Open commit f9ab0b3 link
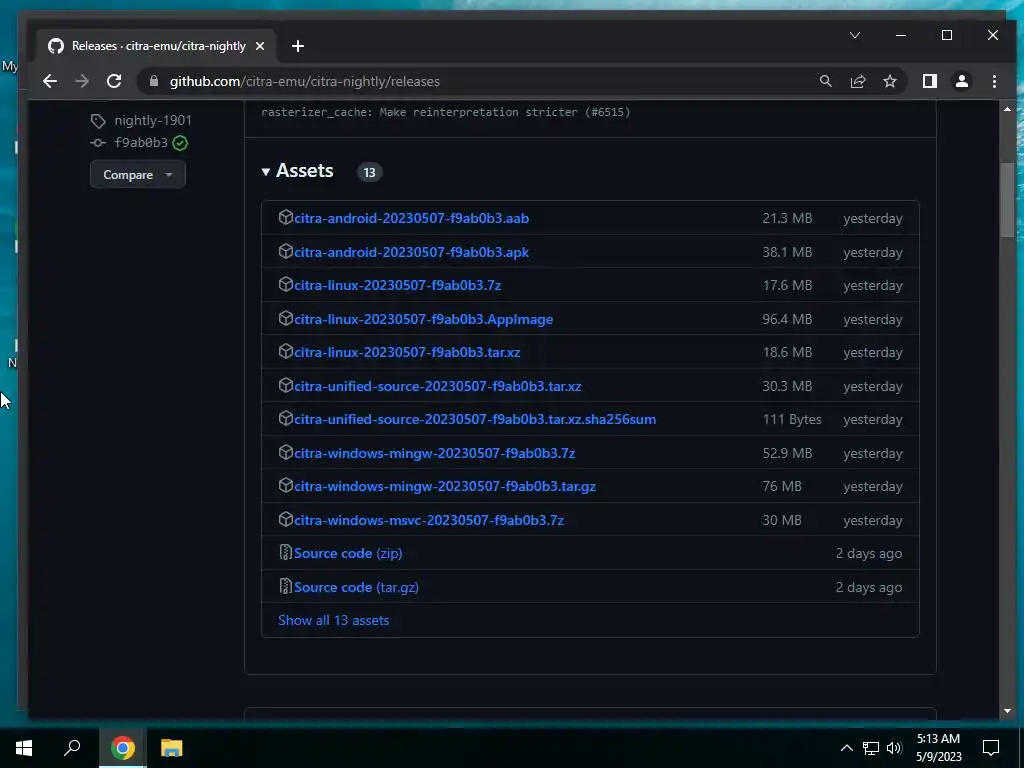The height and width of the screenshot is (768, 1024). pyautogui.click(x=141, y=142)
